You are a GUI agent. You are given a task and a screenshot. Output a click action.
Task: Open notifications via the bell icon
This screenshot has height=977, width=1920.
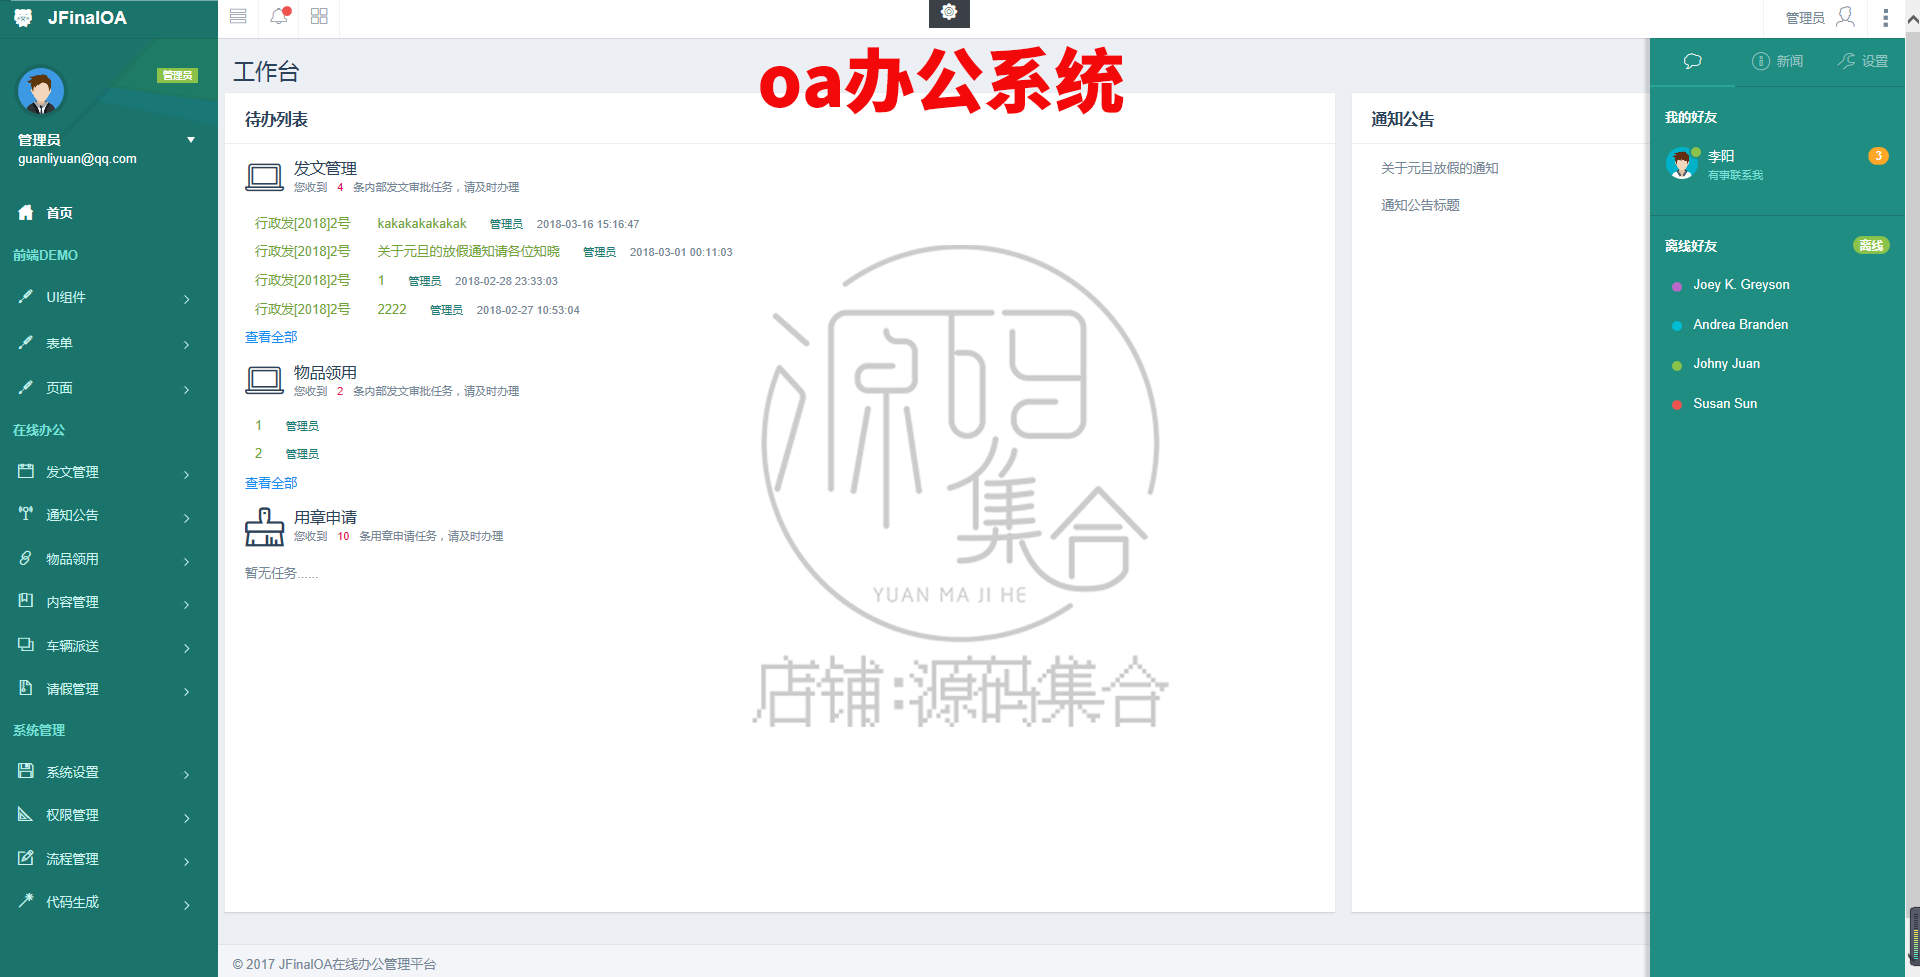[x=279, y=16]
